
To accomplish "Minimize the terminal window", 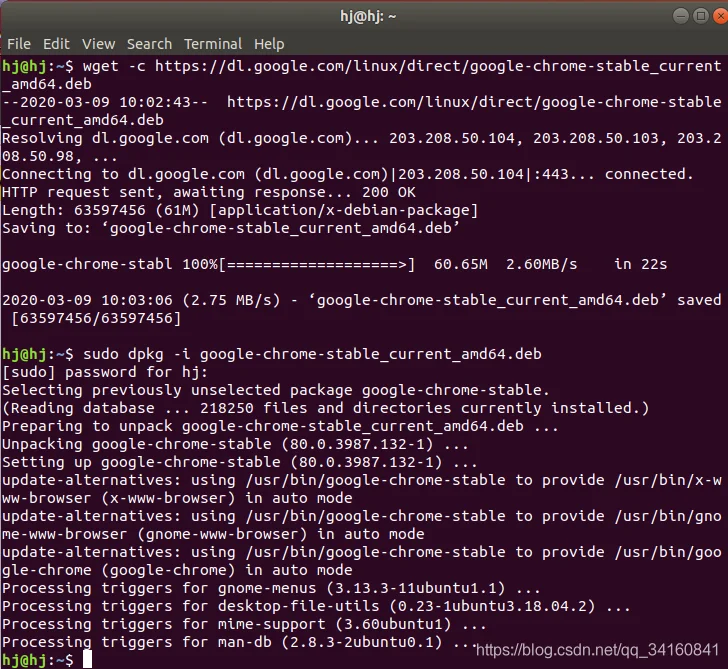I will click(x=681, y=16).
